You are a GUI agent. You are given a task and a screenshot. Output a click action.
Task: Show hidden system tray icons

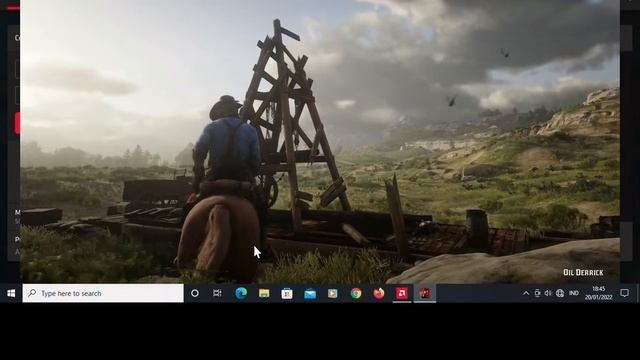click(526, 293)
